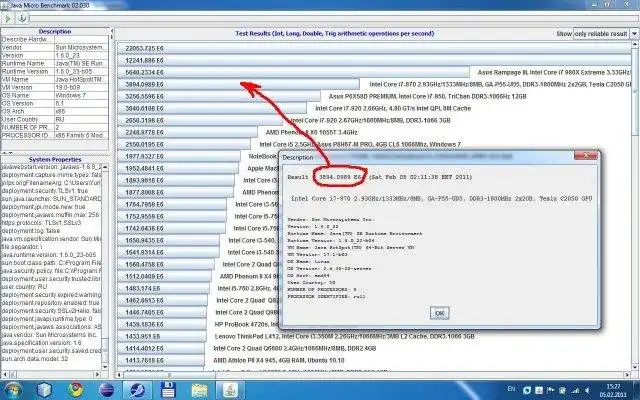Select the 3040.6198 E6 Core i7-920 result bar
The height and width of the screenshot is (400, 640).
[212, 108]
